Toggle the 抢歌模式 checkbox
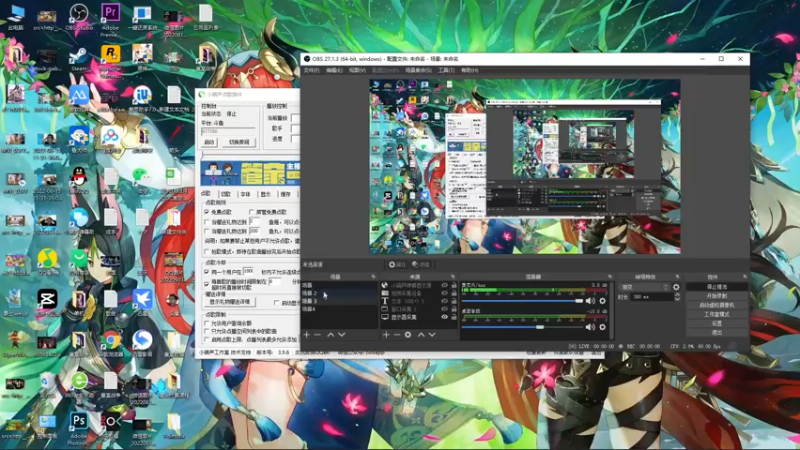800x450 pixels. [207, 252]
